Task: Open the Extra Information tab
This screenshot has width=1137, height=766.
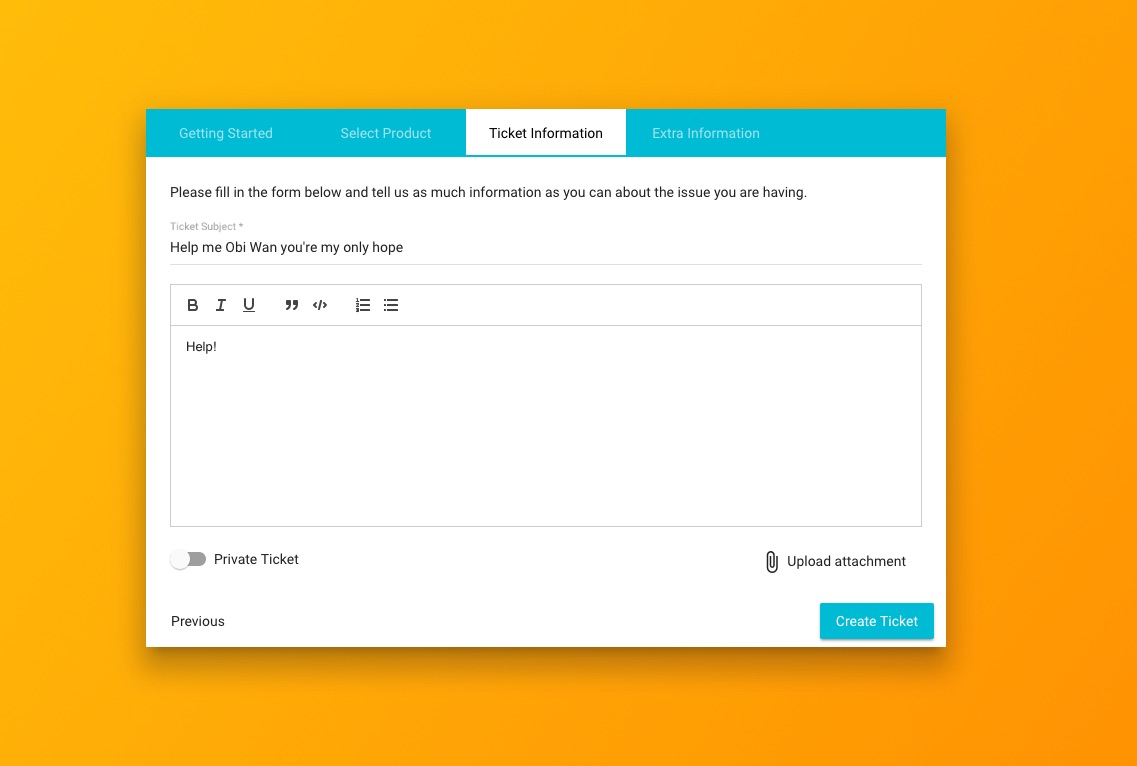Action: (x=706, y=133)
